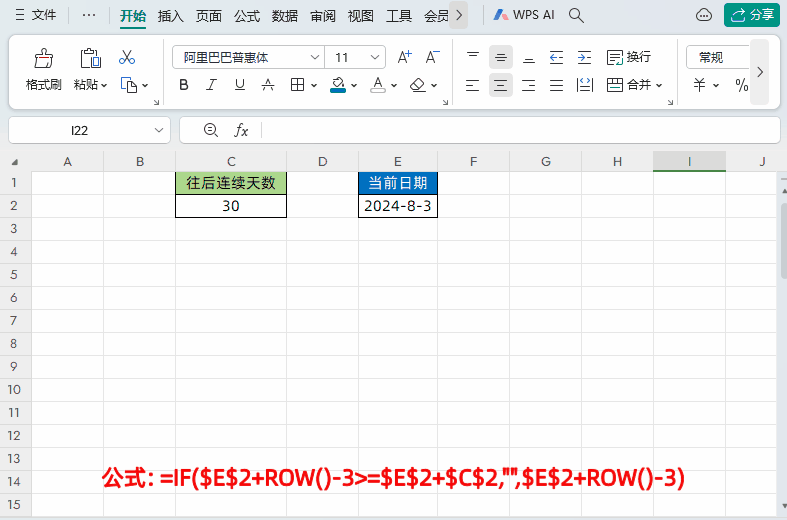Apply the fill color bucket

(338, 85)
